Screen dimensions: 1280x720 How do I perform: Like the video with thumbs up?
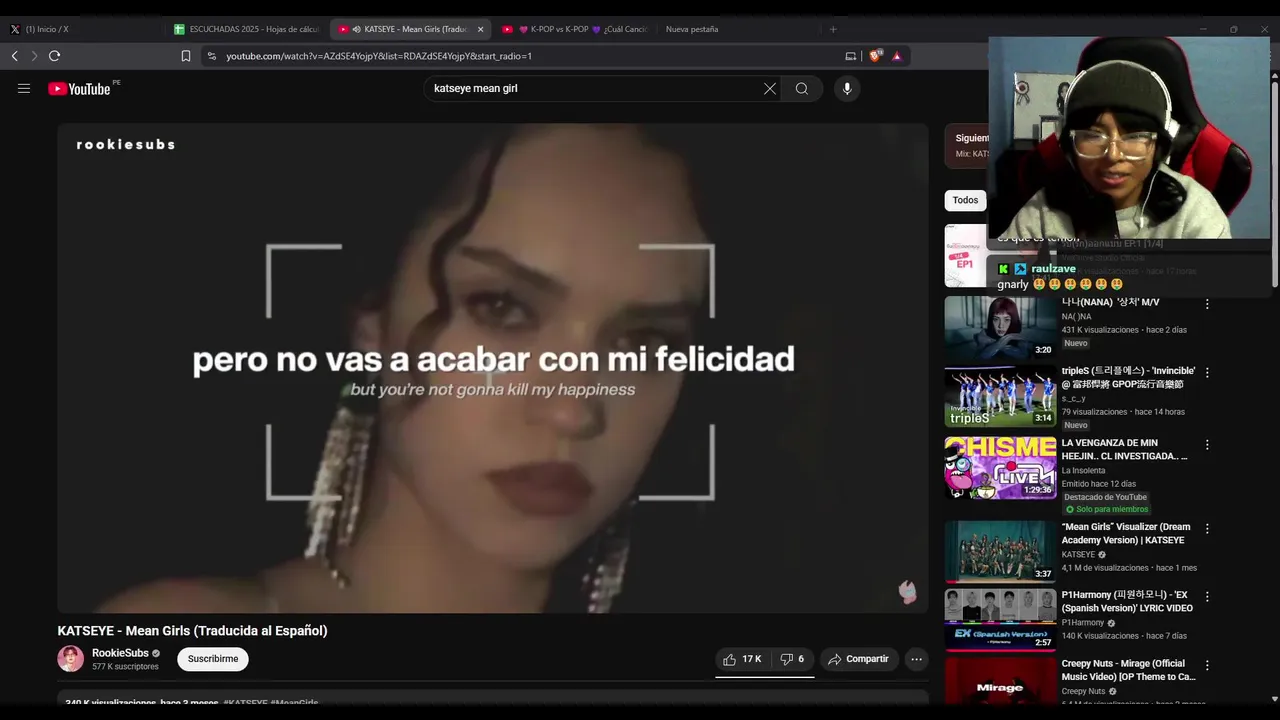742,659
